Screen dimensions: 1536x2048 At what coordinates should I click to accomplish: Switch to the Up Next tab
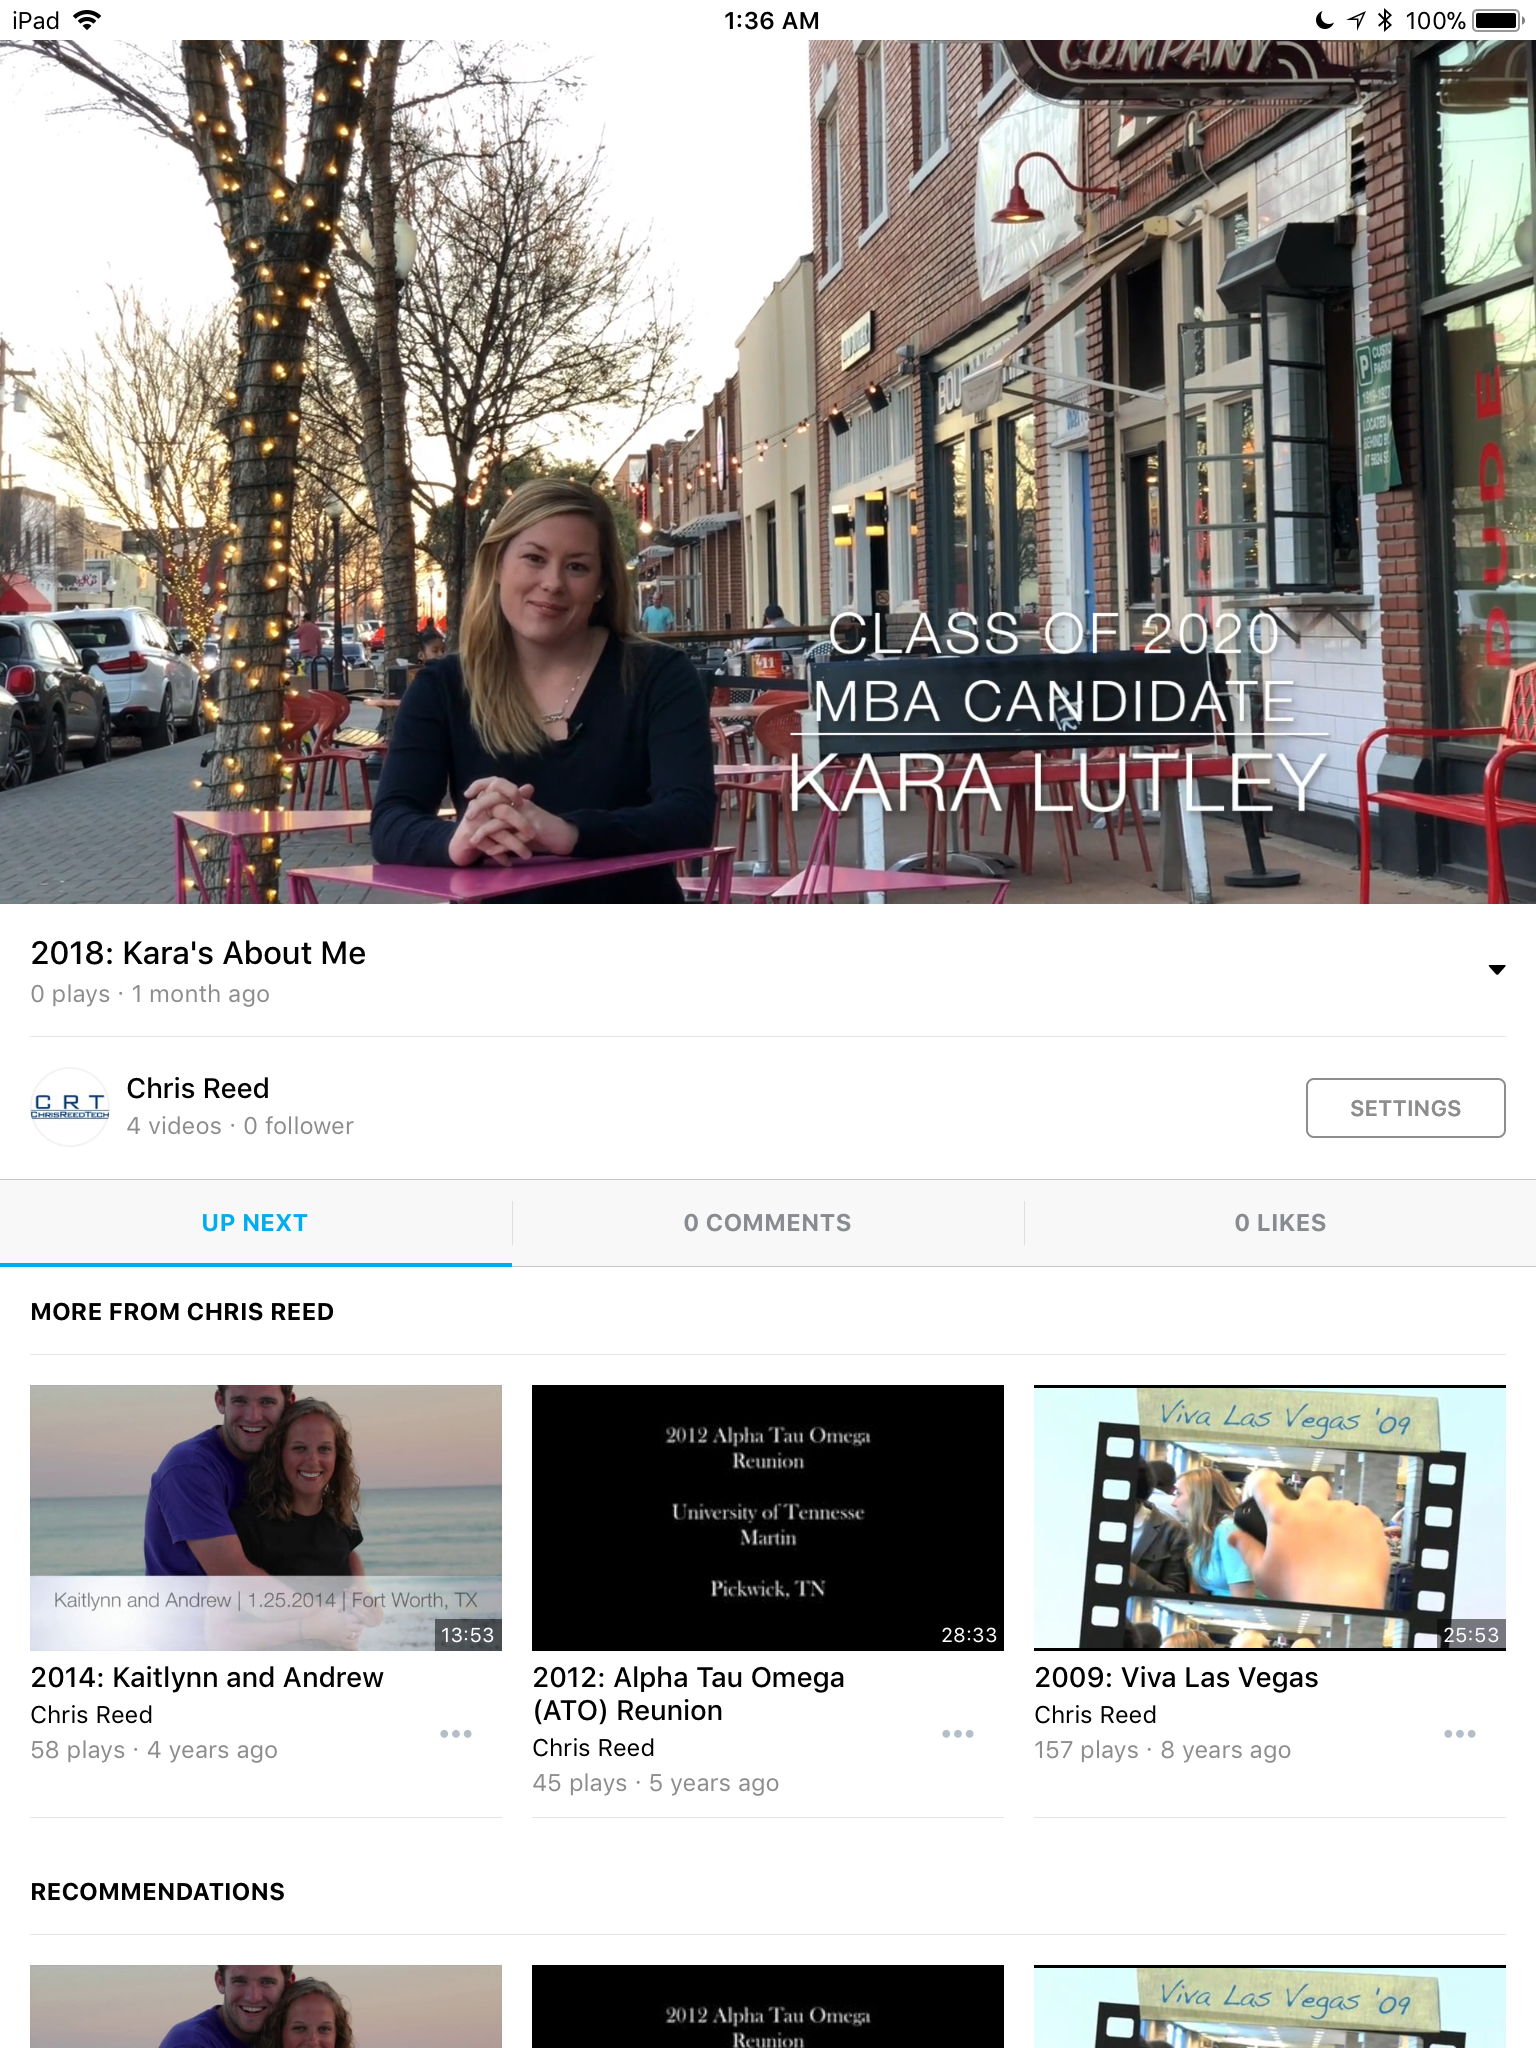click(255, 1222)
